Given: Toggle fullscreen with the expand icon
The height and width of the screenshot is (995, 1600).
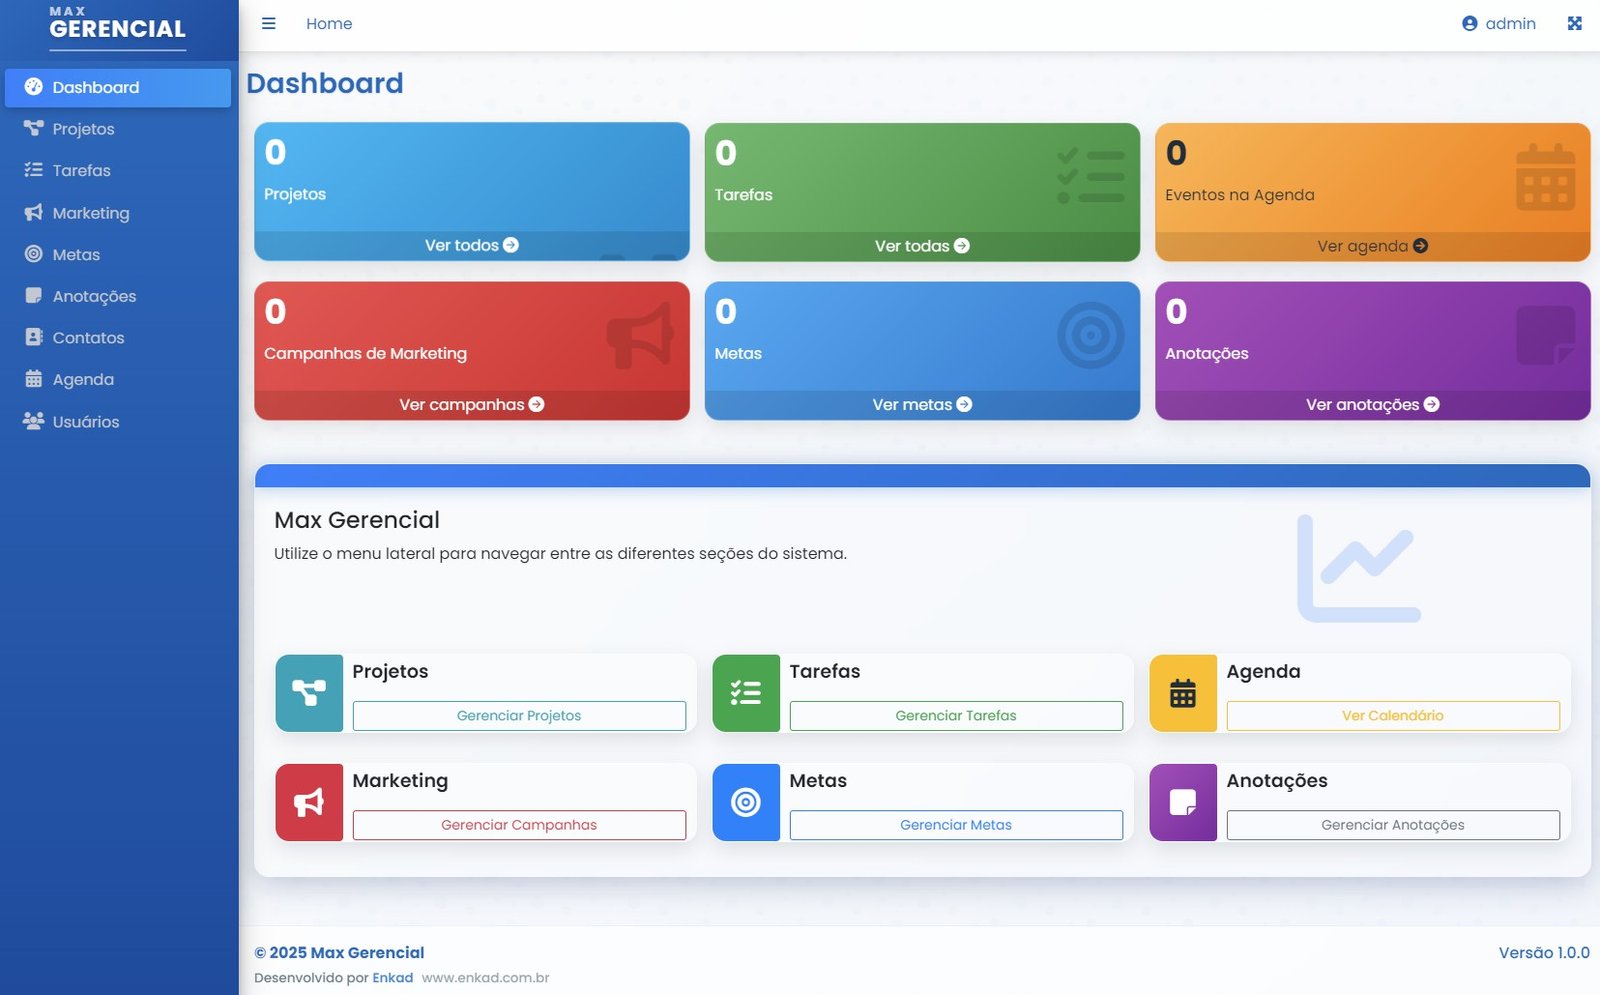Looking at the screenshot, I should point(1574,24).
